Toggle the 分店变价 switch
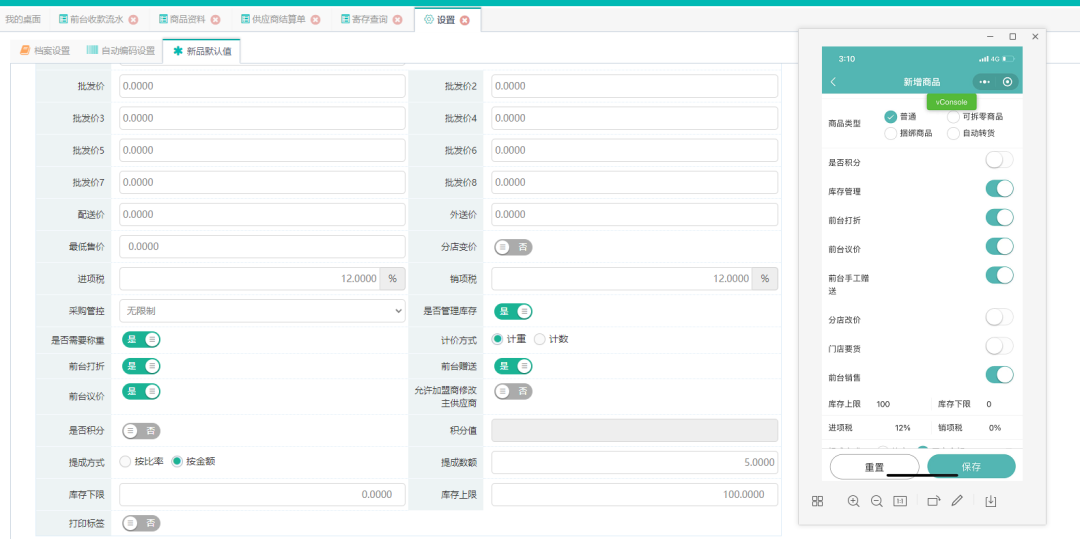Viewport: 1080px width, 539px height. click(x=513, y=247)
